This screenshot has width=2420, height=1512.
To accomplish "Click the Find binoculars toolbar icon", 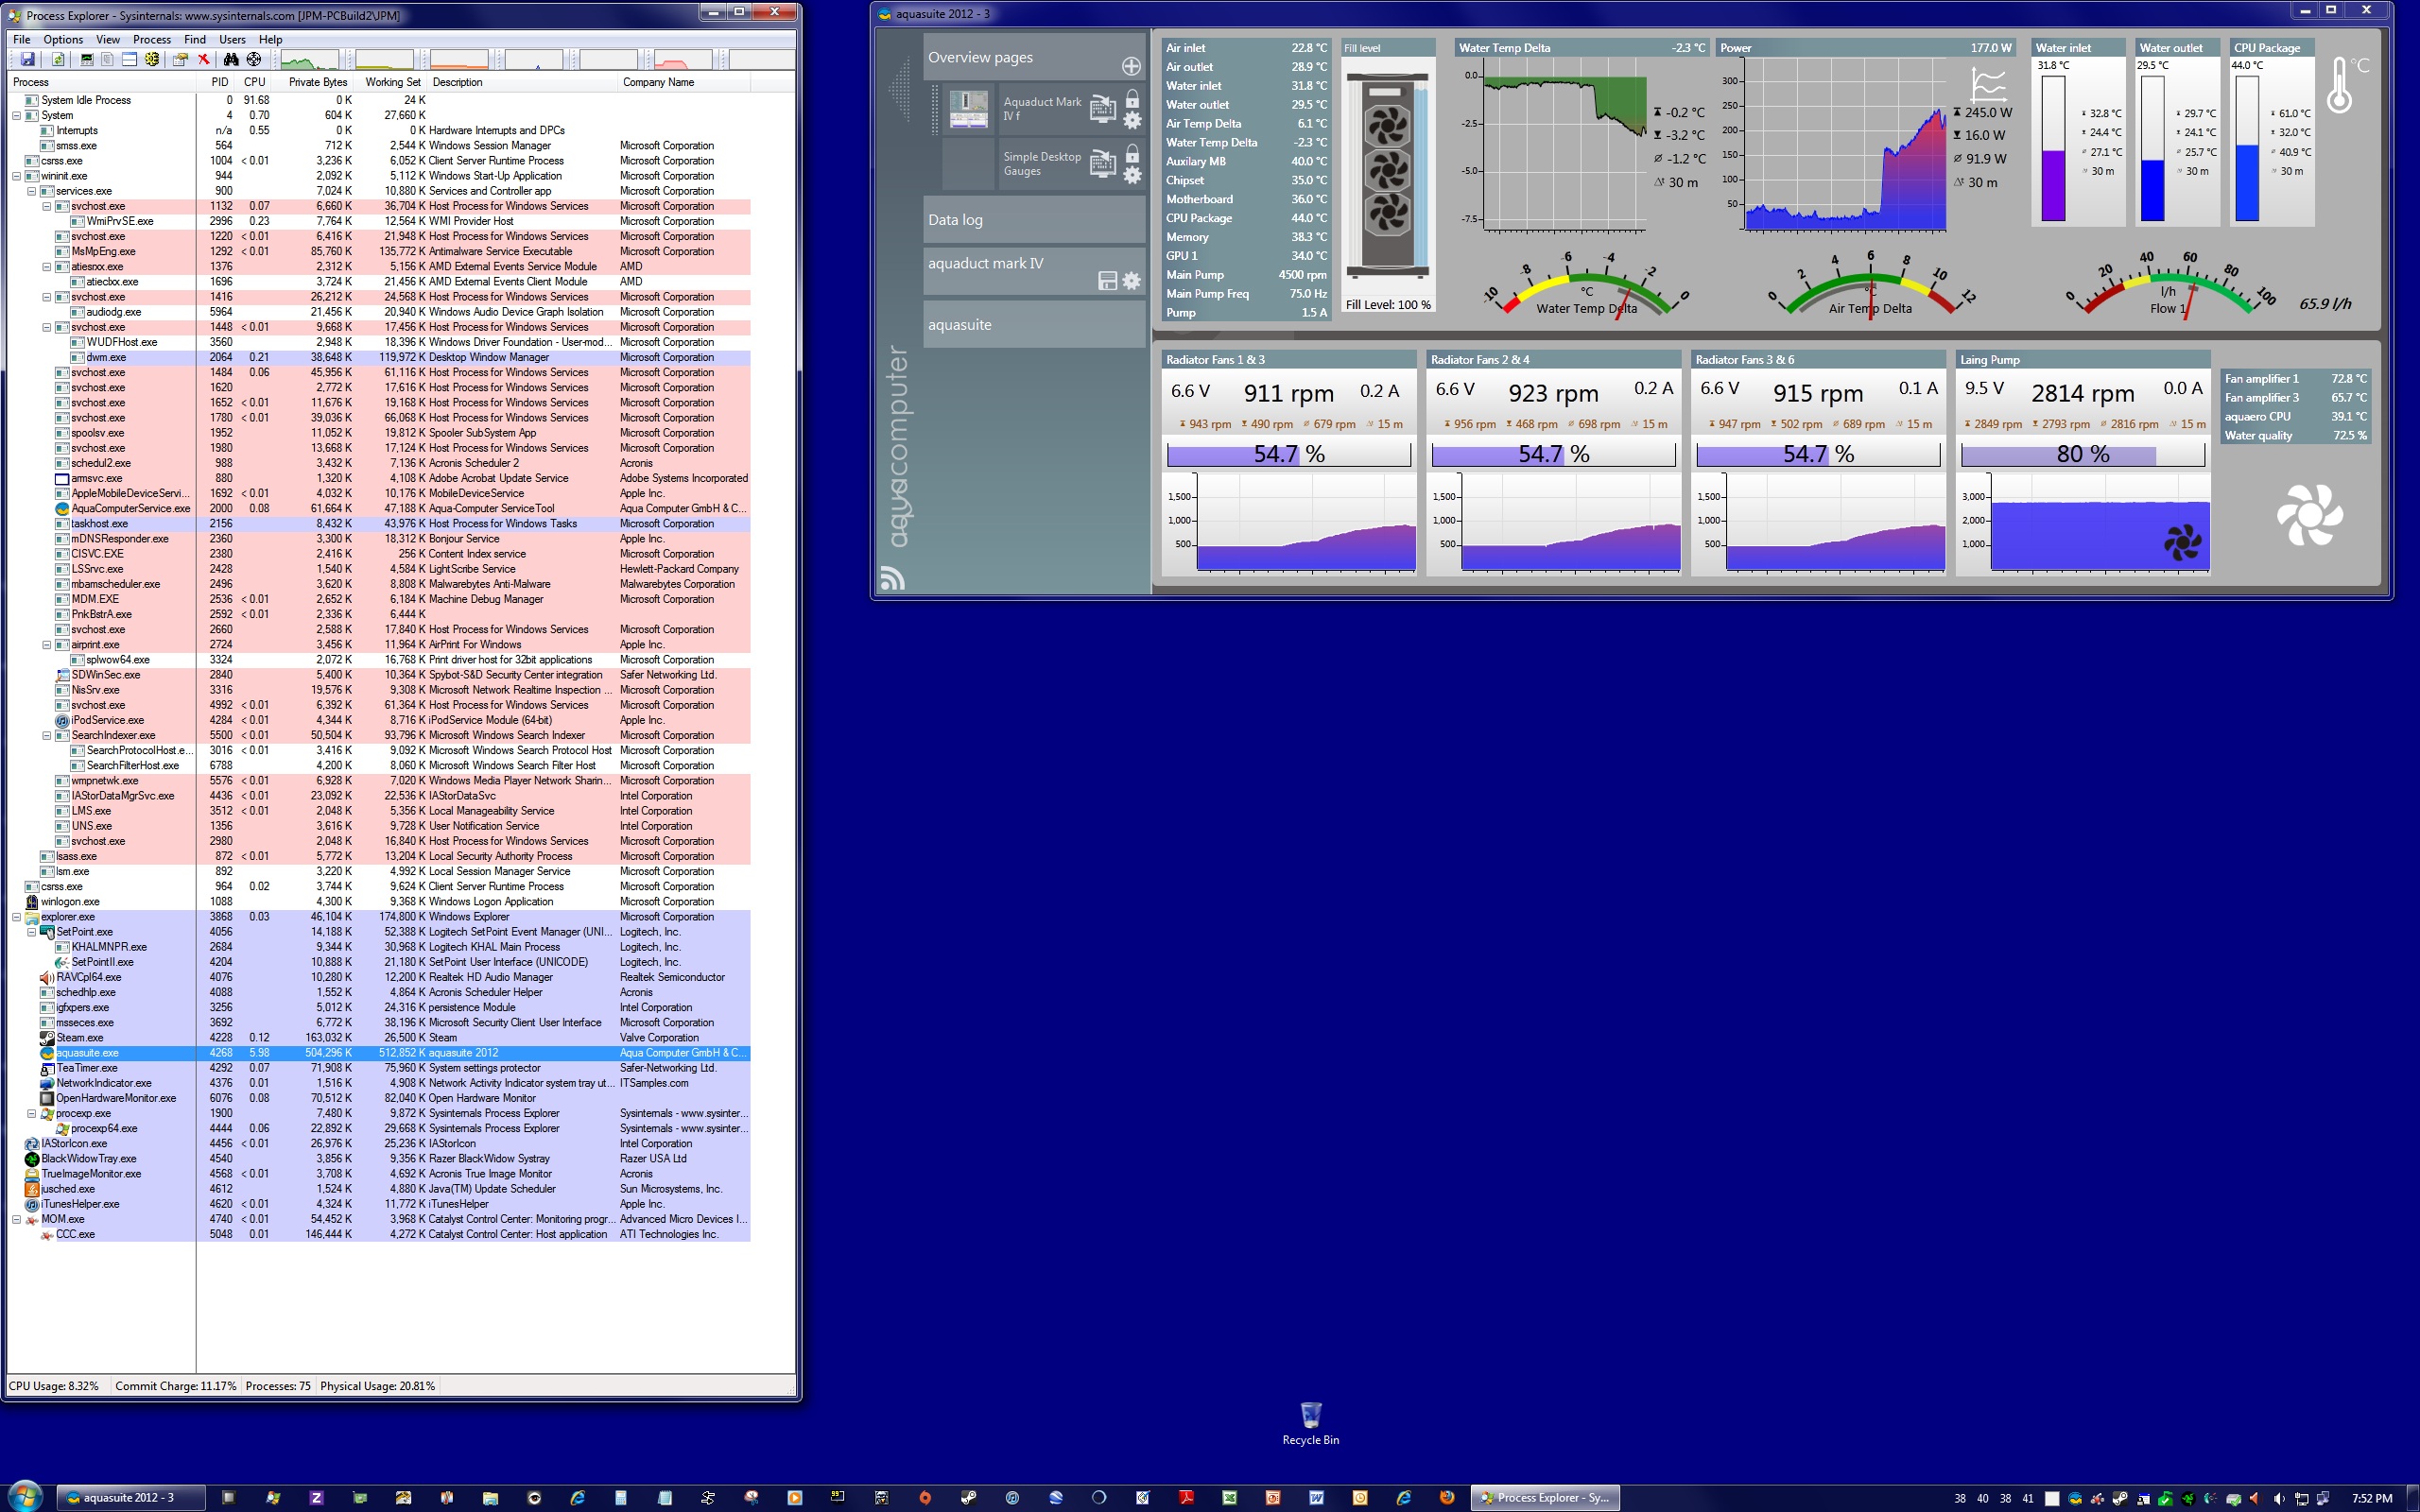I will 231,60.
